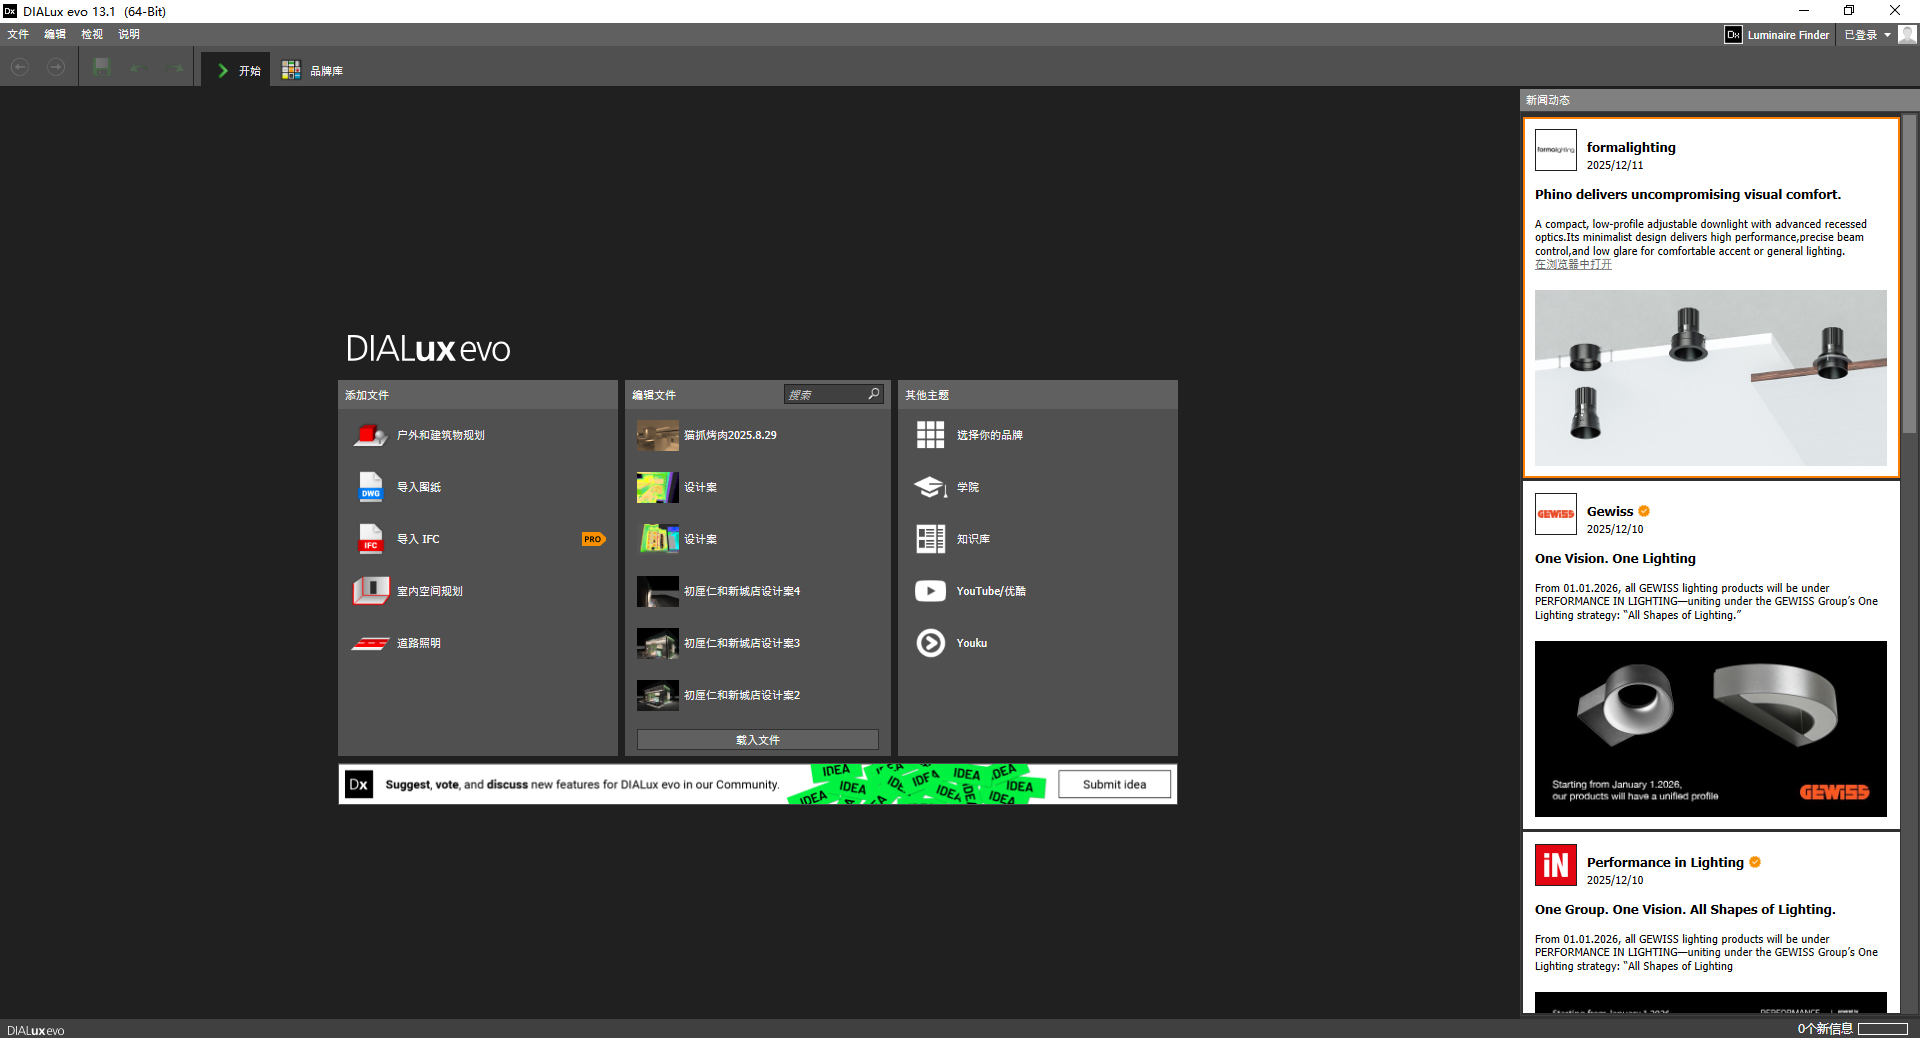Click the YouTube/优酷 label text
This screenshot has height=1038, width=1920.
991,591
